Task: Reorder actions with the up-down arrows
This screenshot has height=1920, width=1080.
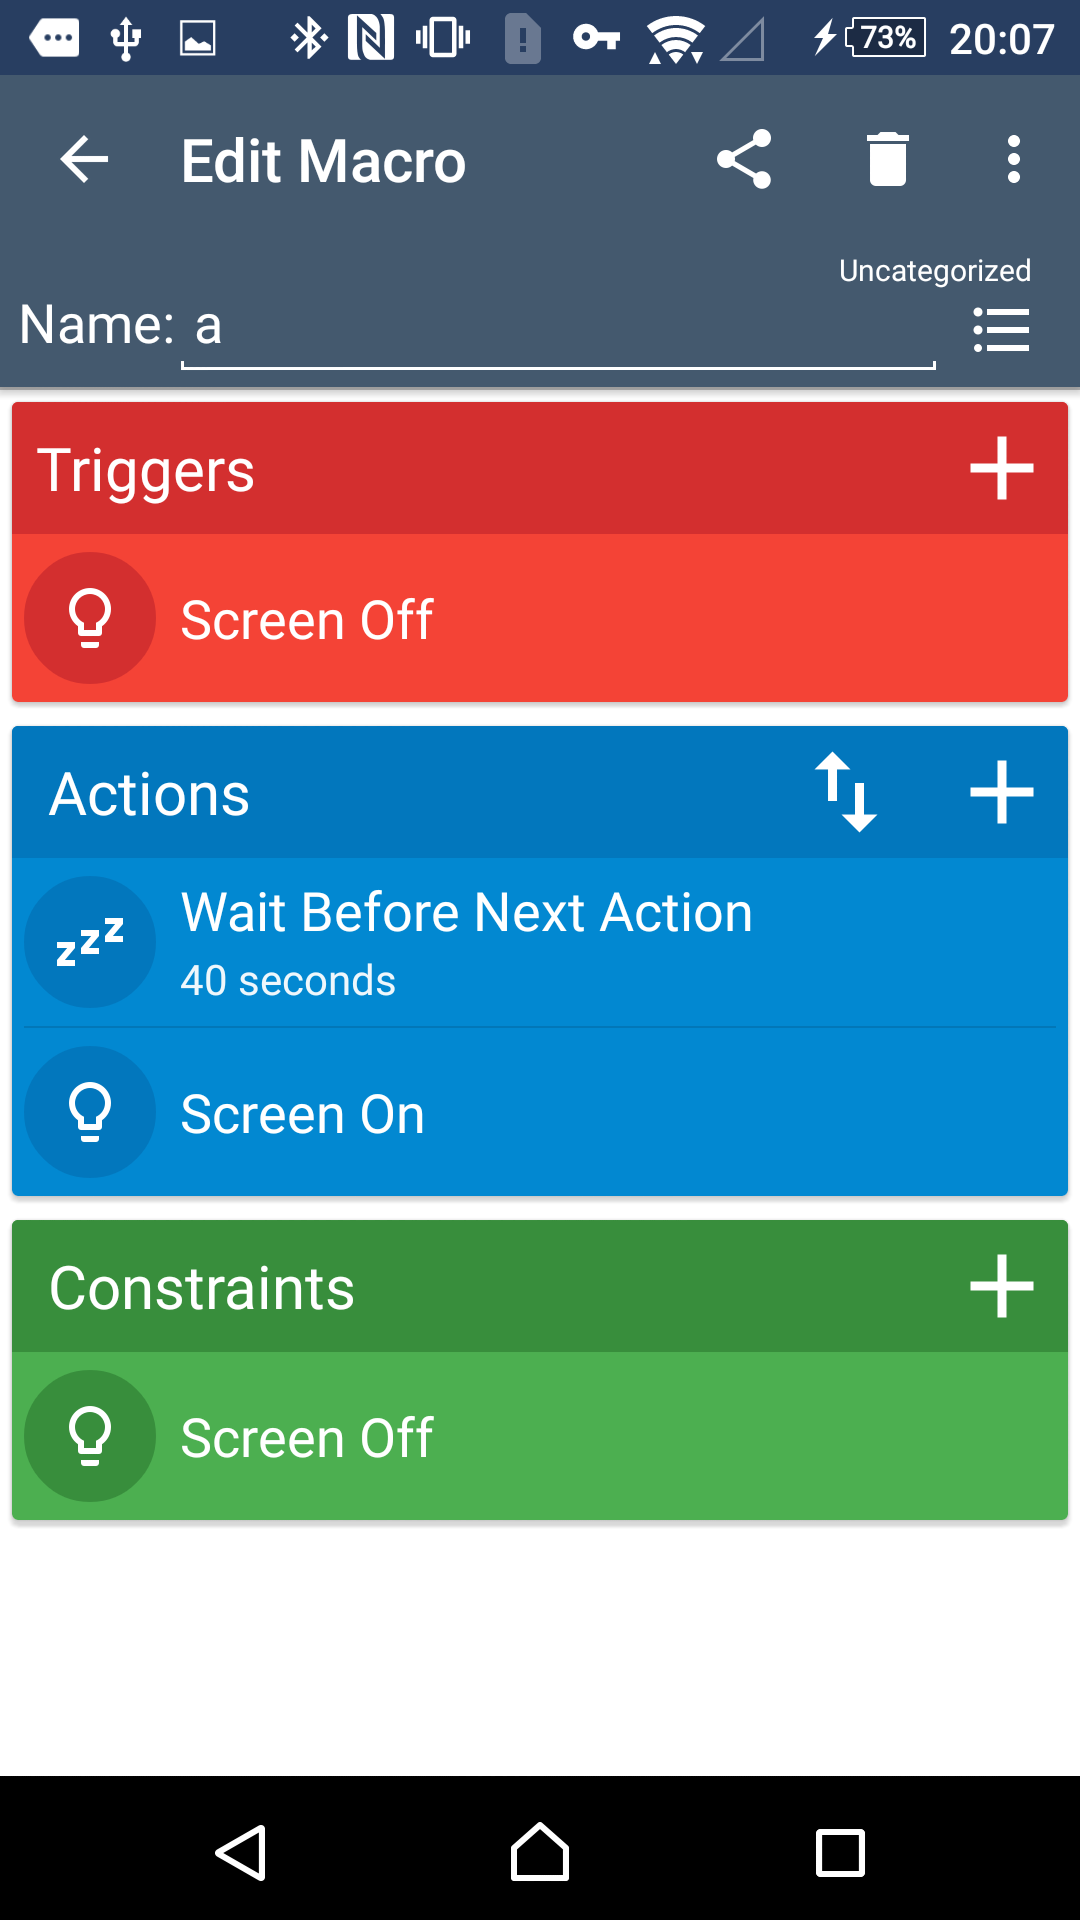Action: [846, 792]
